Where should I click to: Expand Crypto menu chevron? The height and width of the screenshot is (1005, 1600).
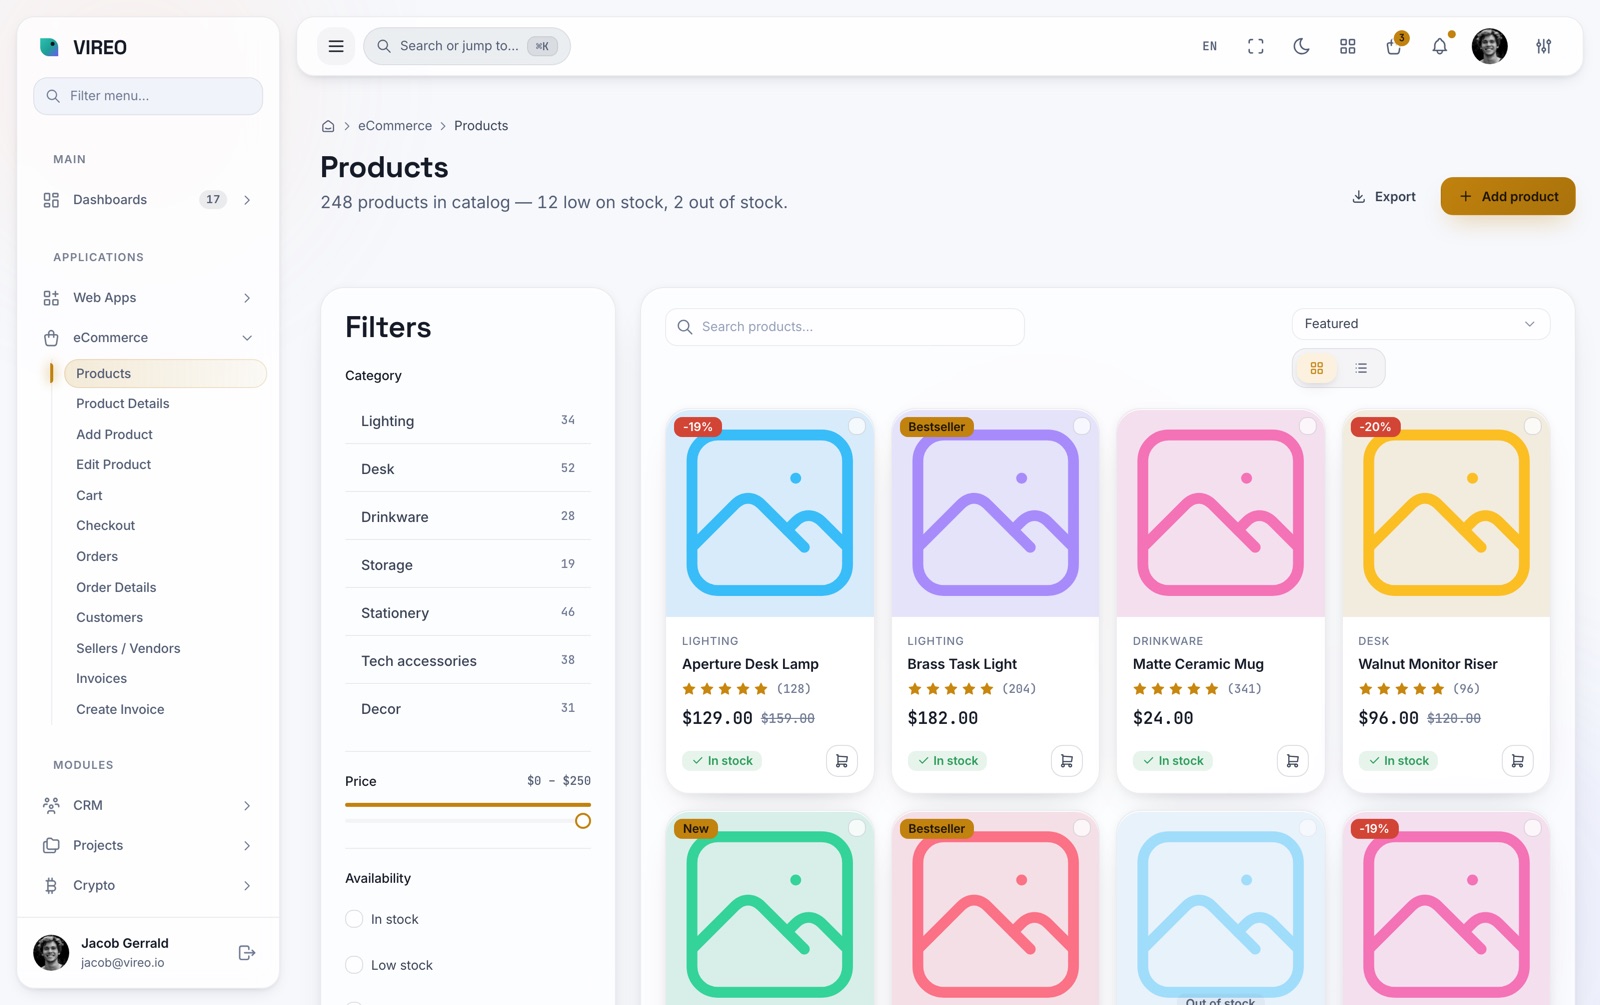(x=247, y=885)
